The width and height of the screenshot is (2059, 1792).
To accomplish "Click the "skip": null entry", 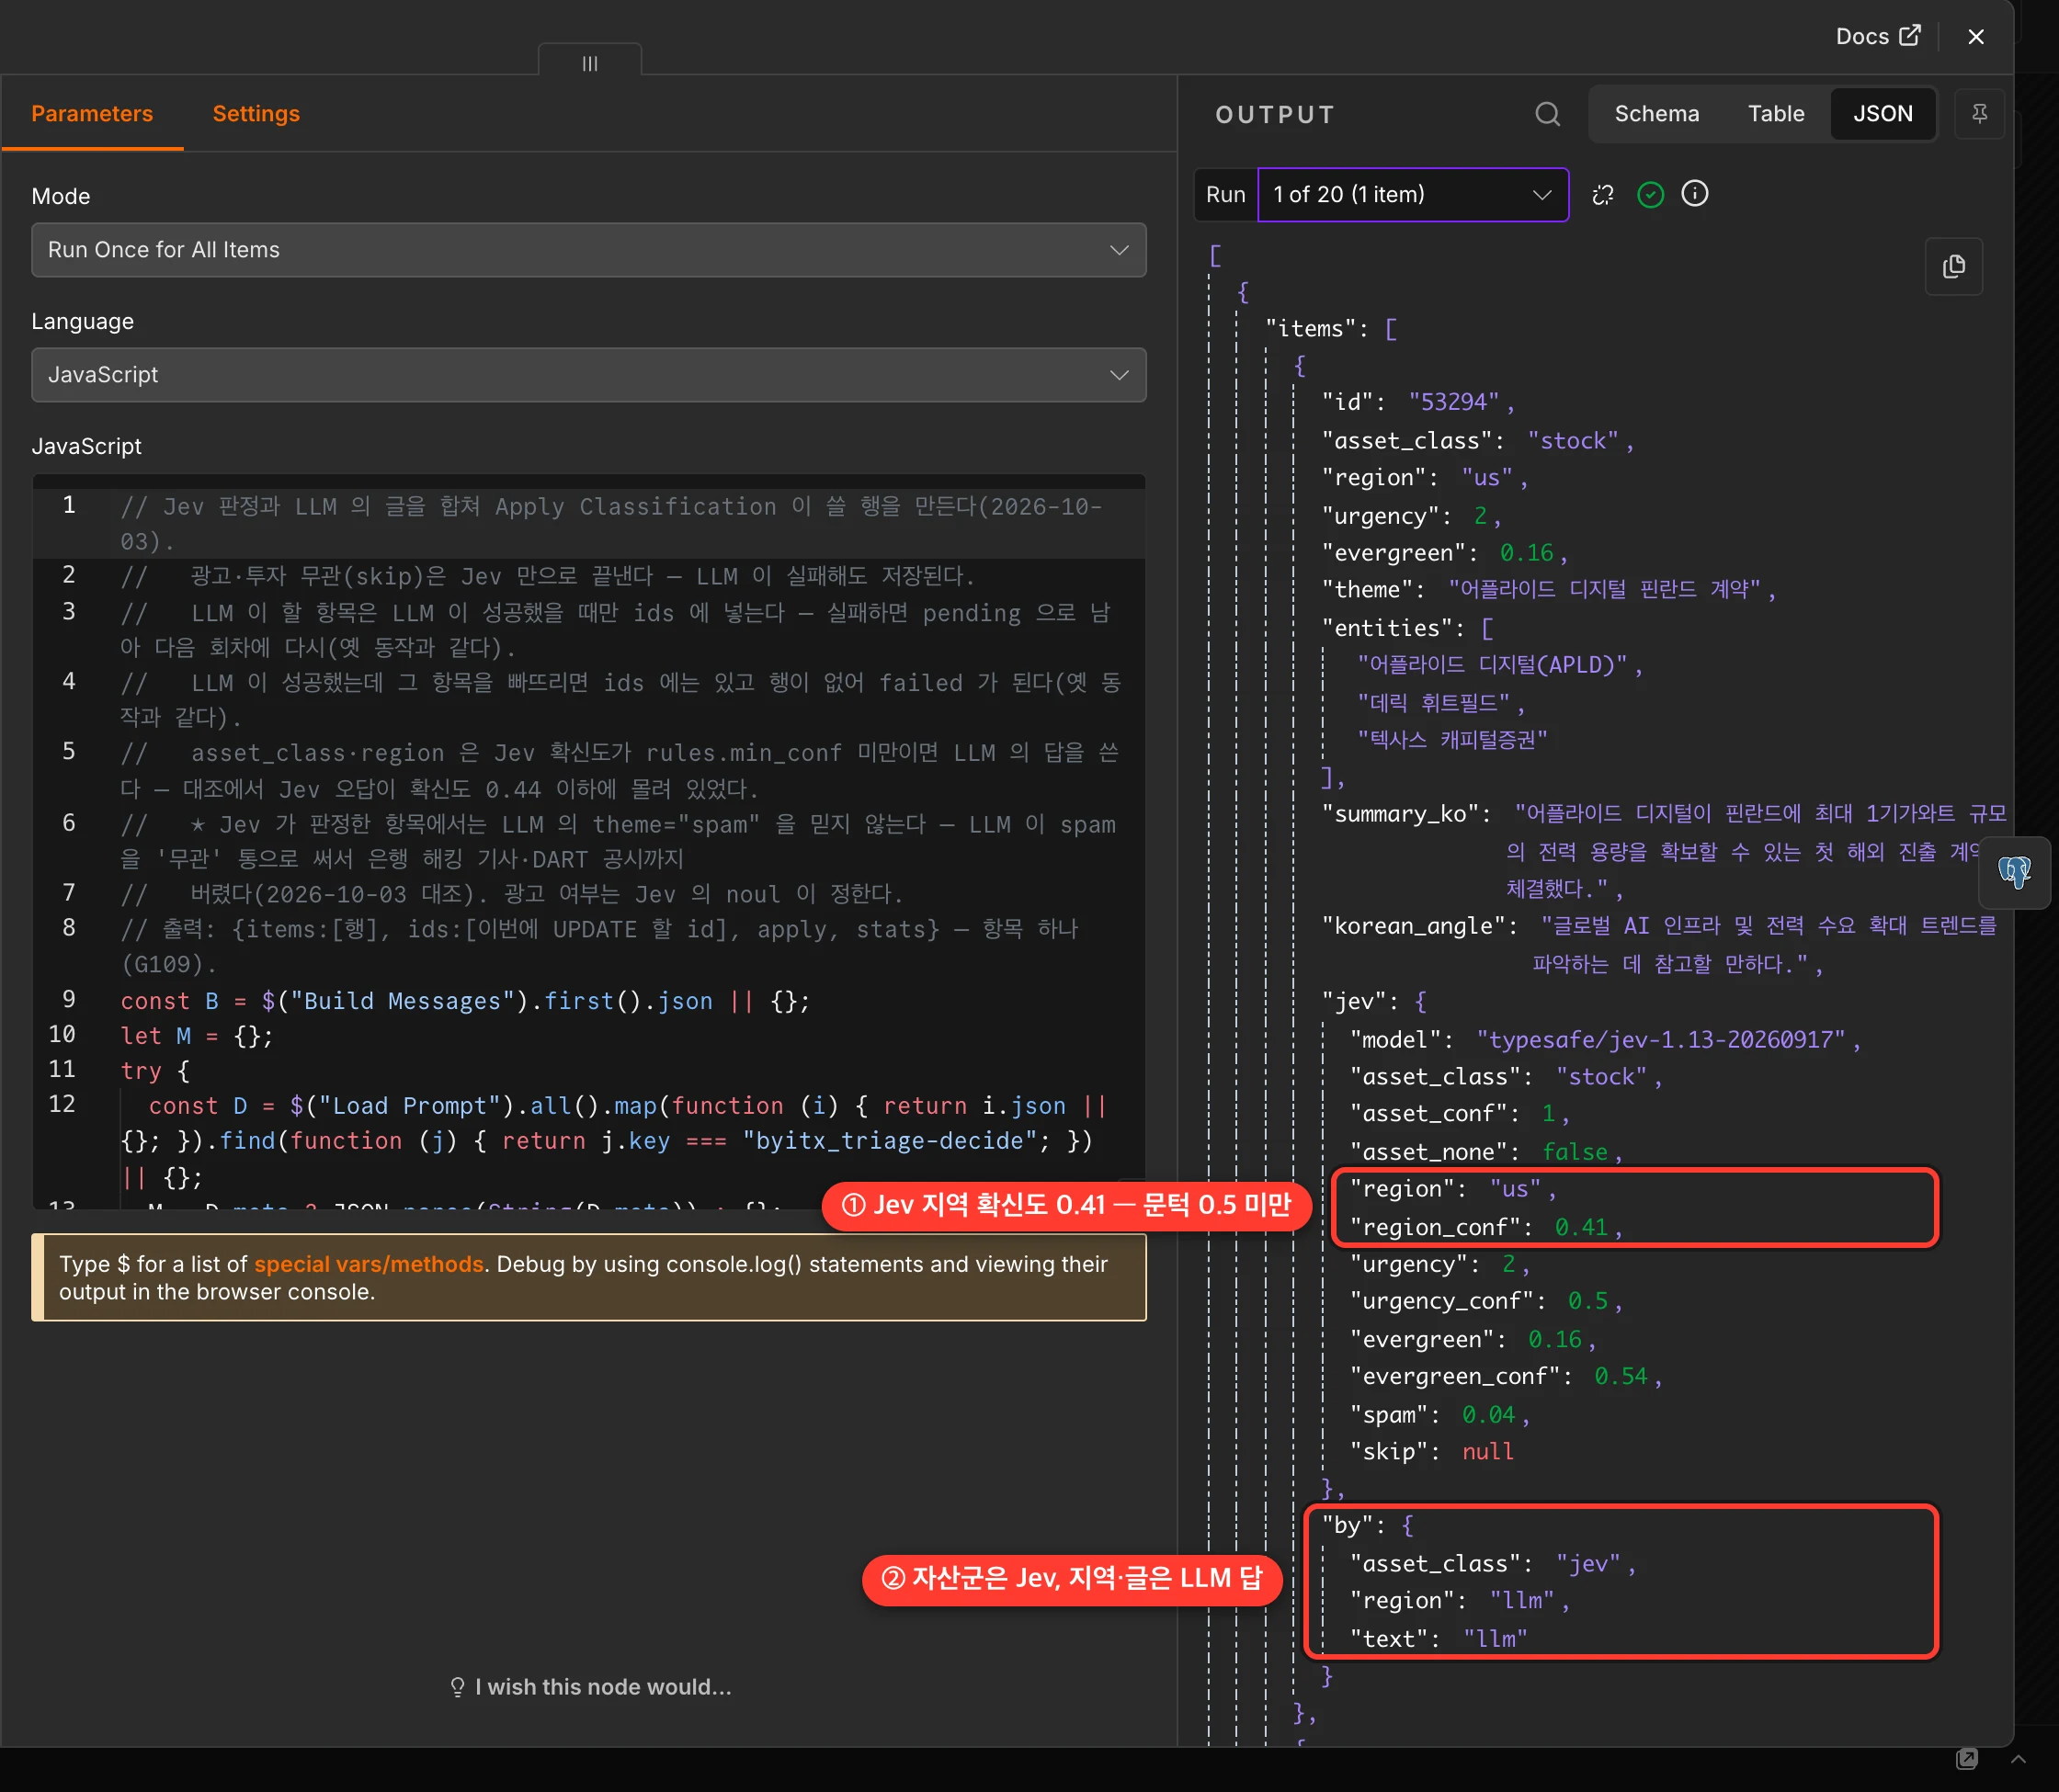I will tap(1431, 1452).
